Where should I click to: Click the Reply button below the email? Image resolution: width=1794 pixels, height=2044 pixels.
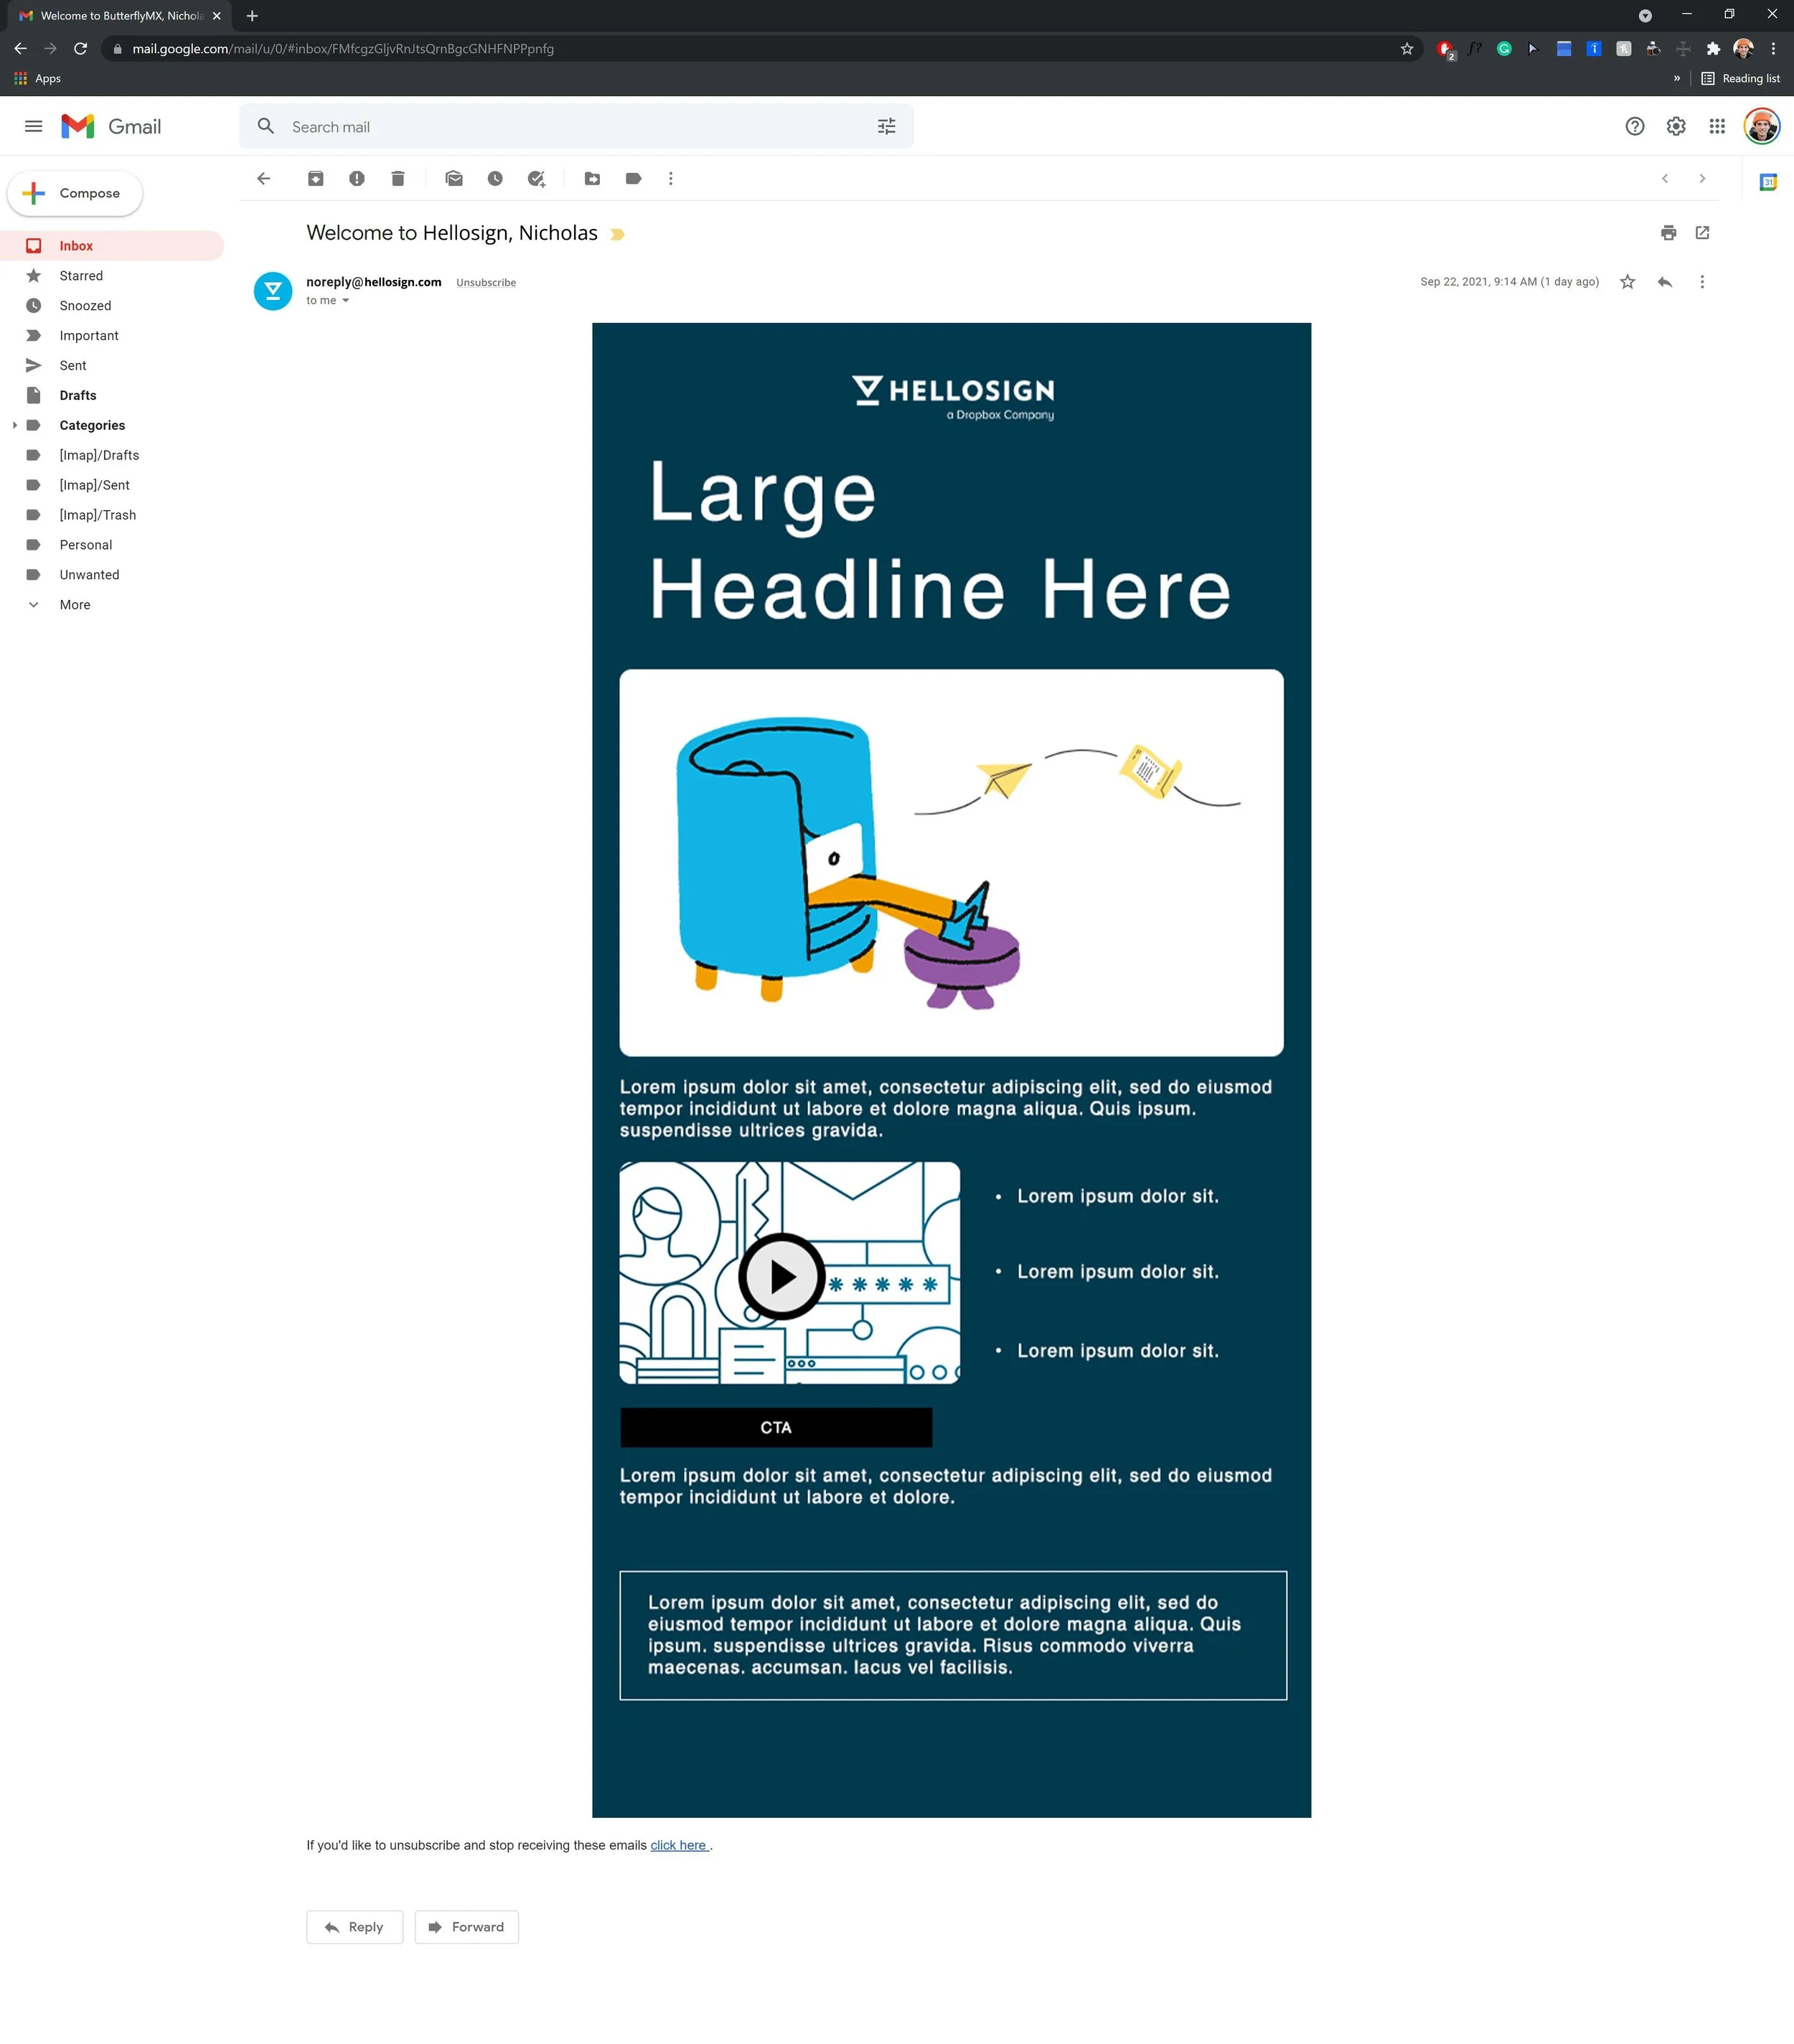pos(354,1926)
